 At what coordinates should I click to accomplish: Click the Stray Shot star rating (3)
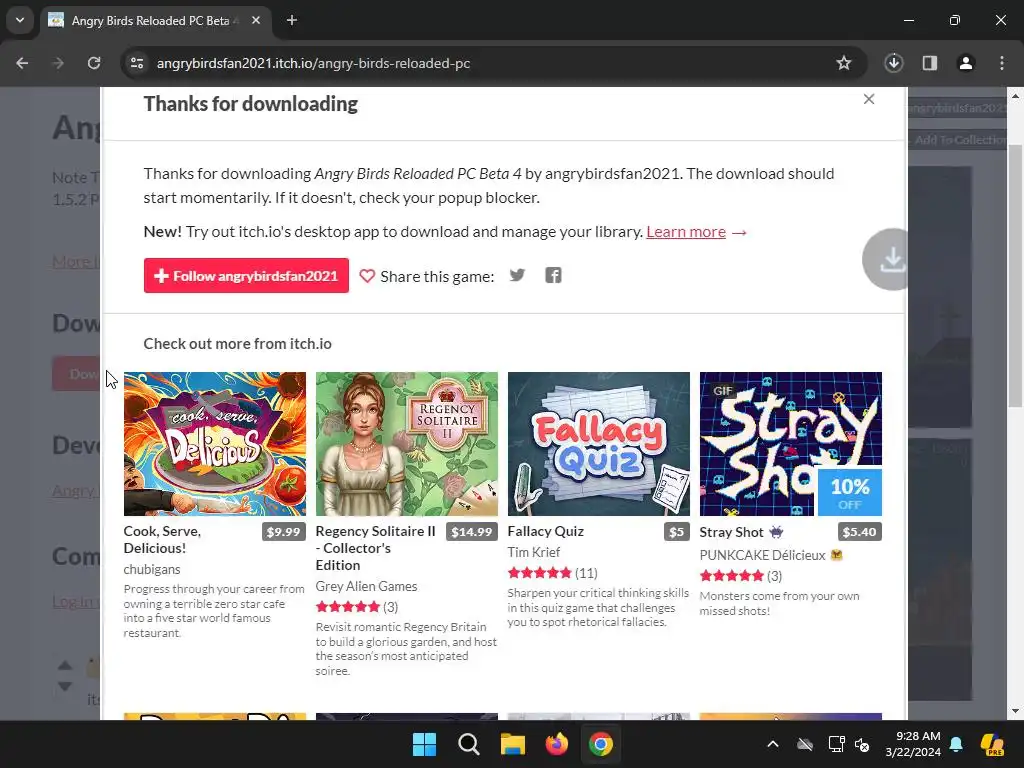tap(741, 576)
